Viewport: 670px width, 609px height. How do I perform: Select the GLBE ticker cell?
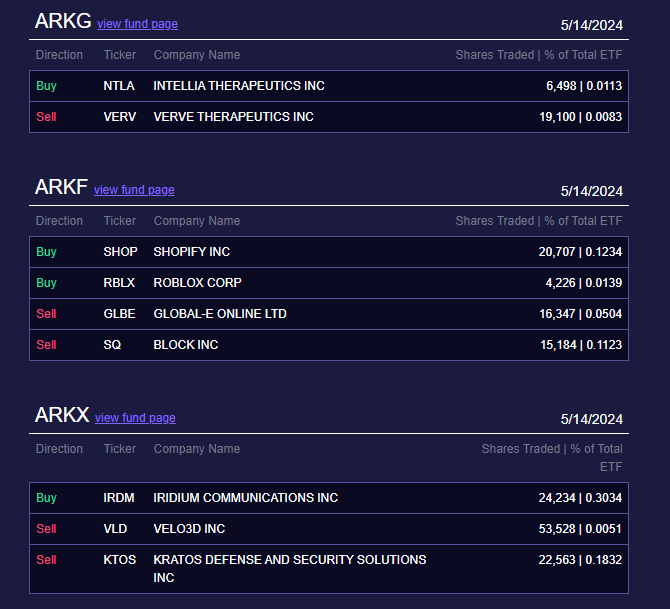click(119, 314)
